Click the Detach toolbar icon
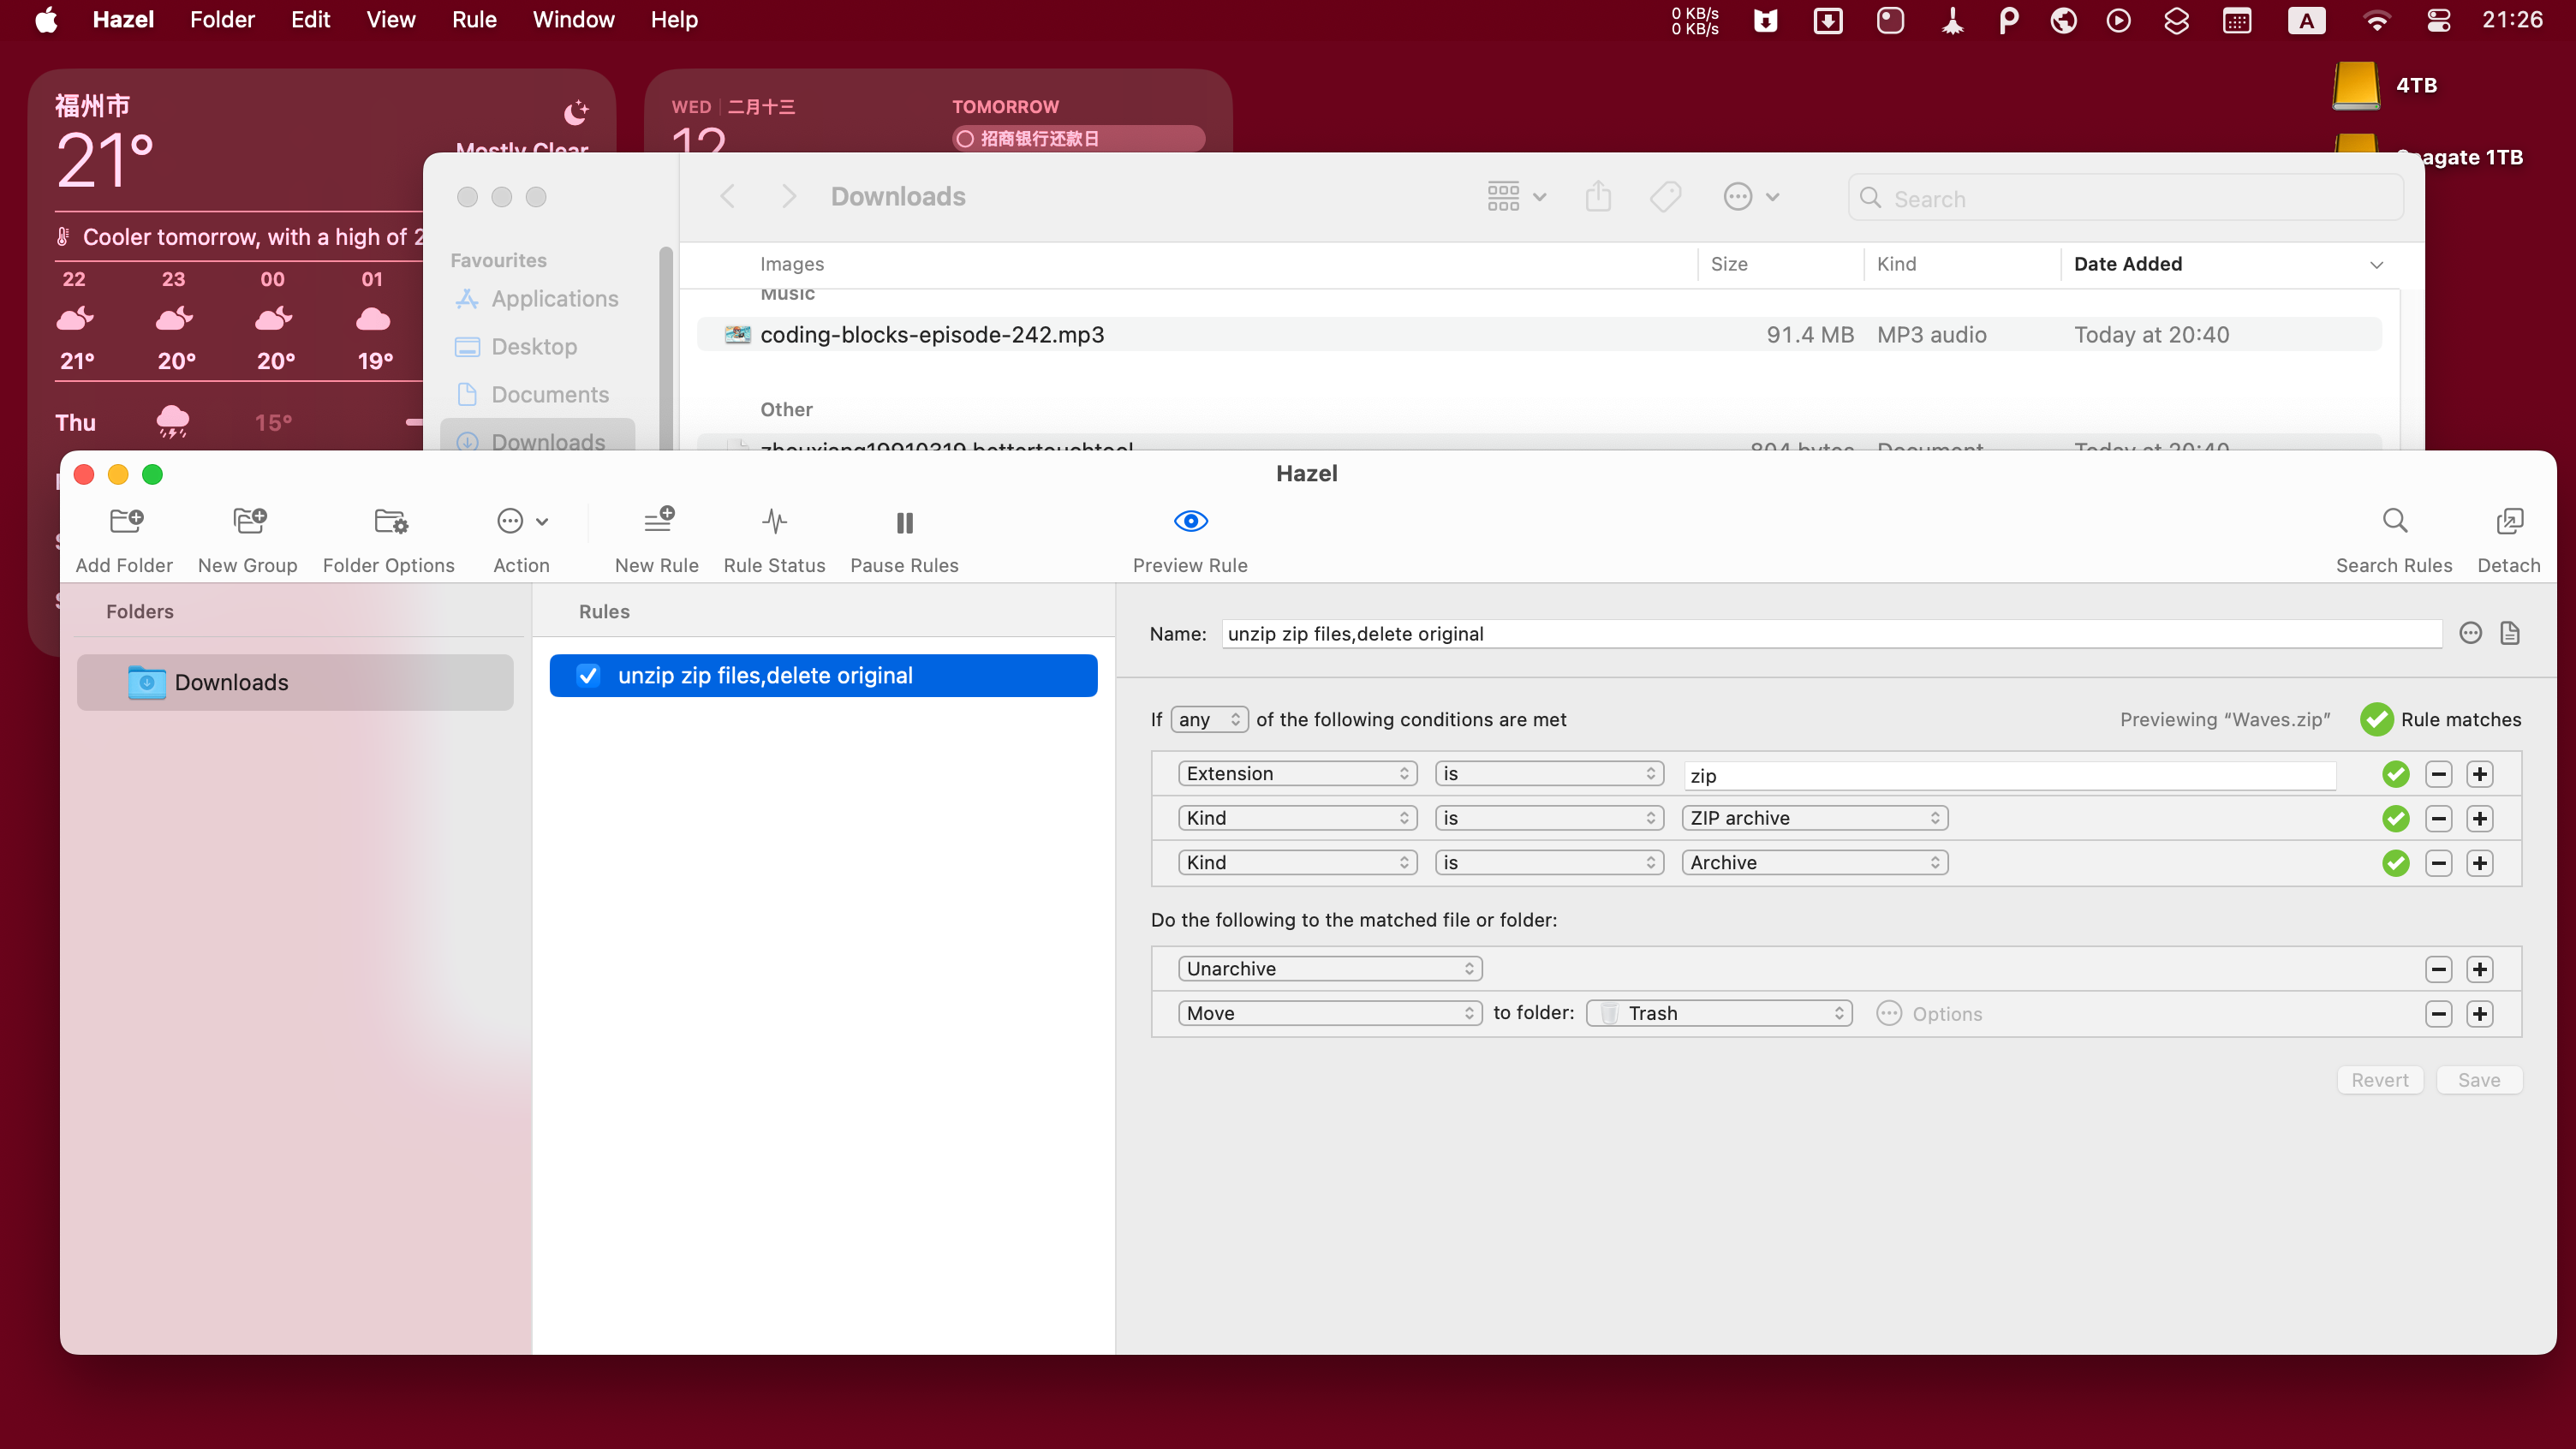The image size is (2576, 1449). (x=2509, y=521)
